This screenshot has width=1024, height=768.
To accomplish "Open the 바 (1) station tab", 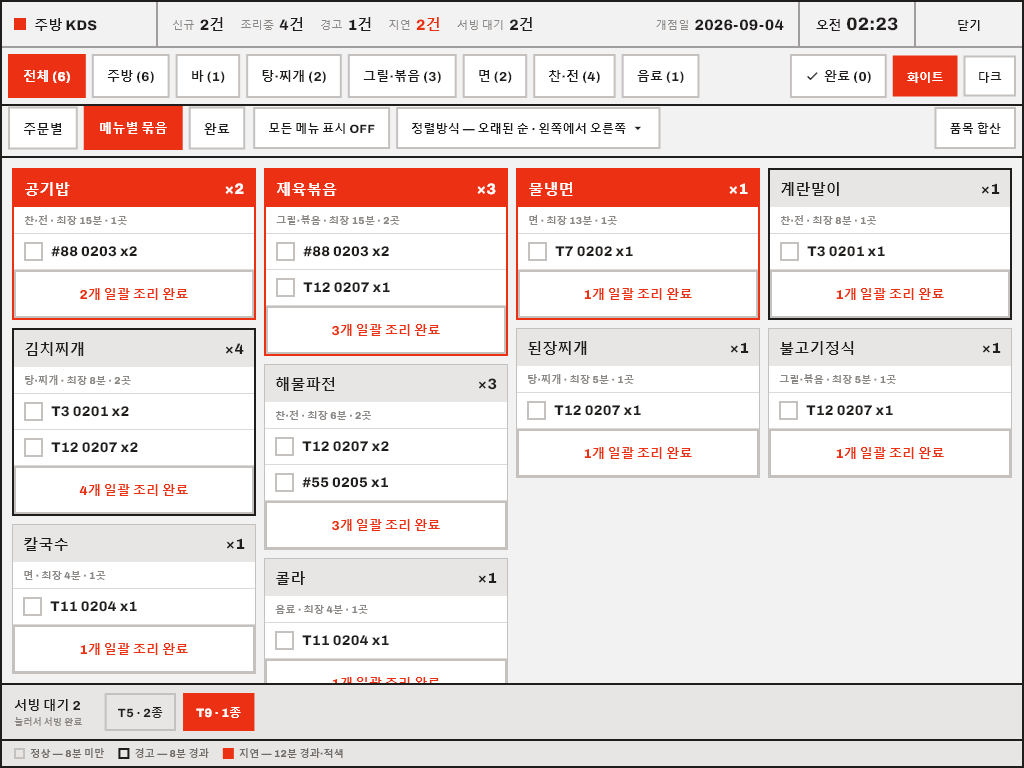I will [208, 76].
